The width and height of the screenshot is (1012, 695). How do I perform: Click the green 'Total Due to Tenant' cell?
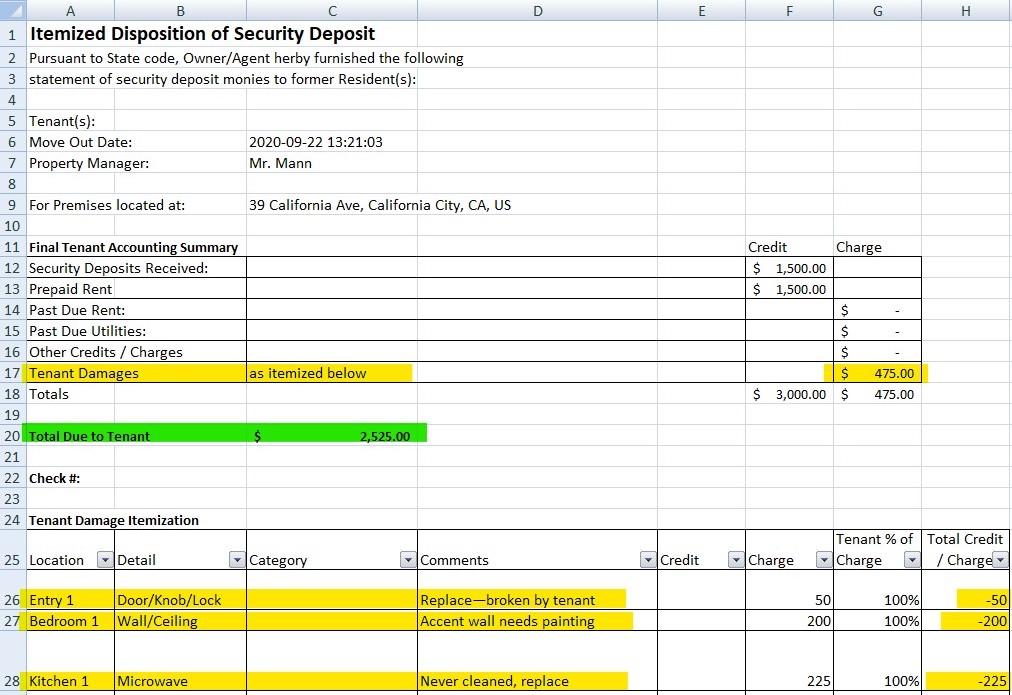pos(89,436)
